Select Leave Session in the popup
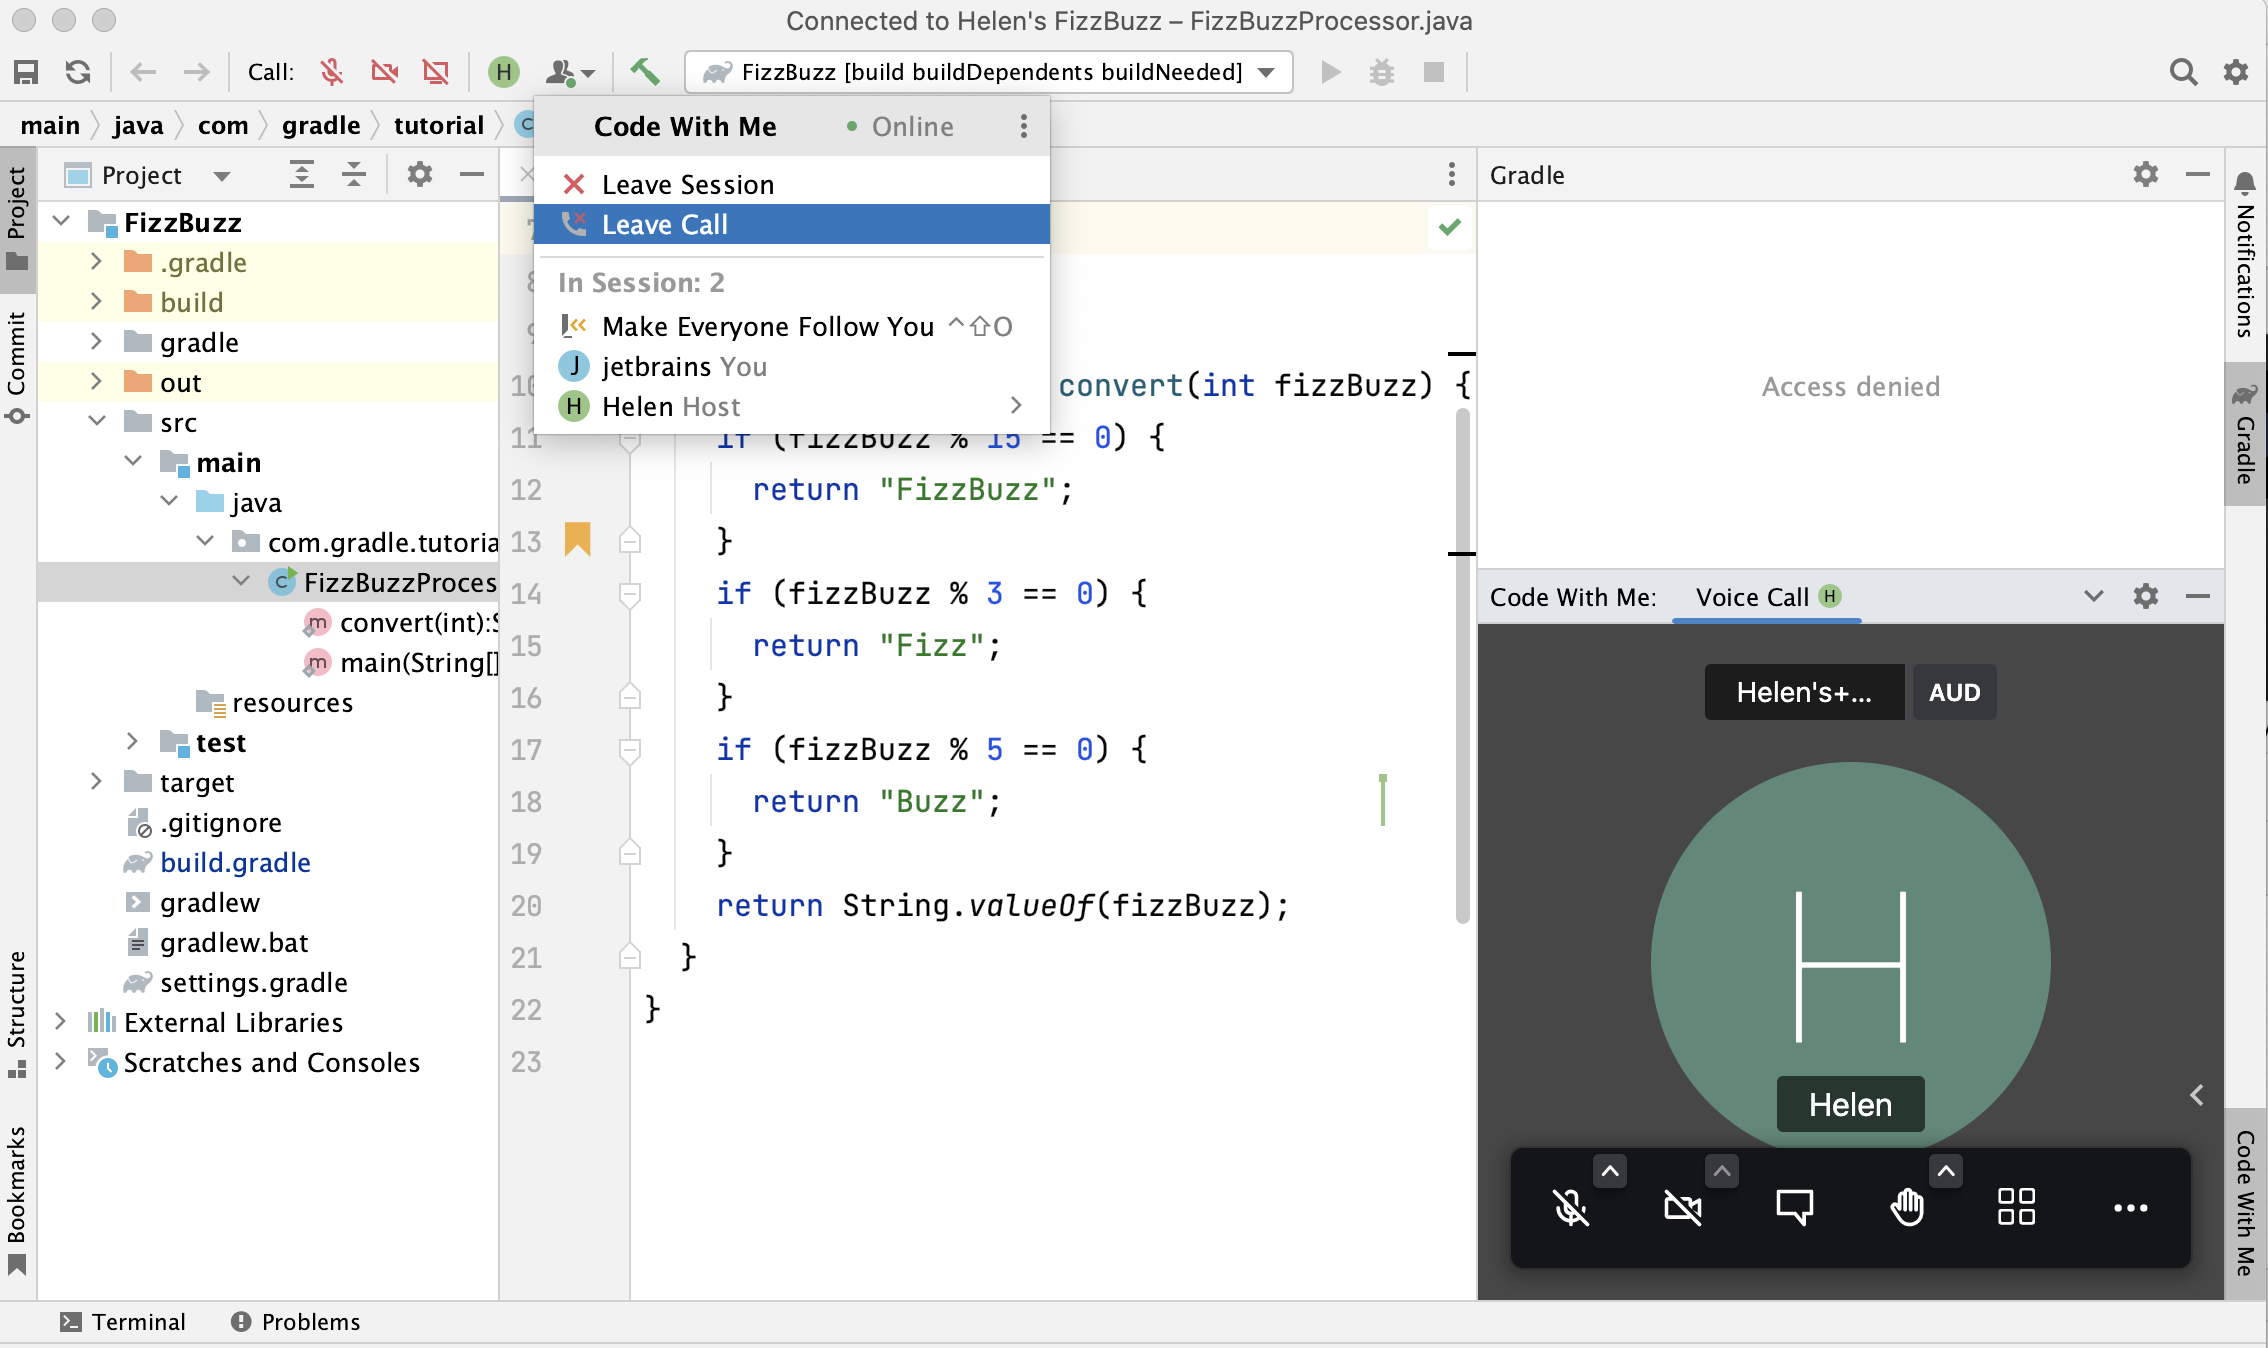 click(791, 185)
